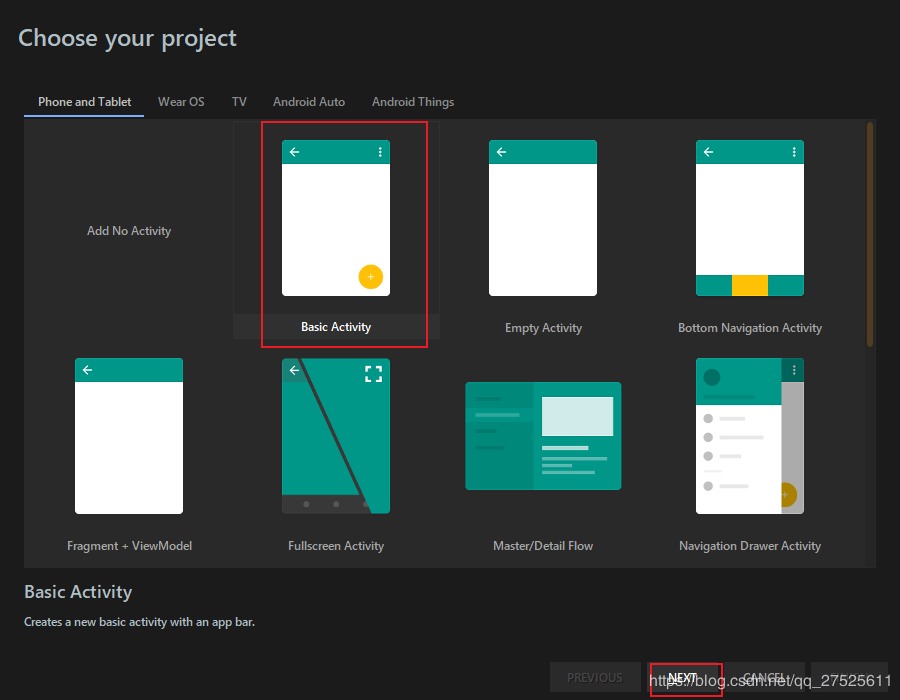Choose the Fullscreen Activity template
Image resolution: width=900 pixels, height=700 pixels.
coord(336,436)
